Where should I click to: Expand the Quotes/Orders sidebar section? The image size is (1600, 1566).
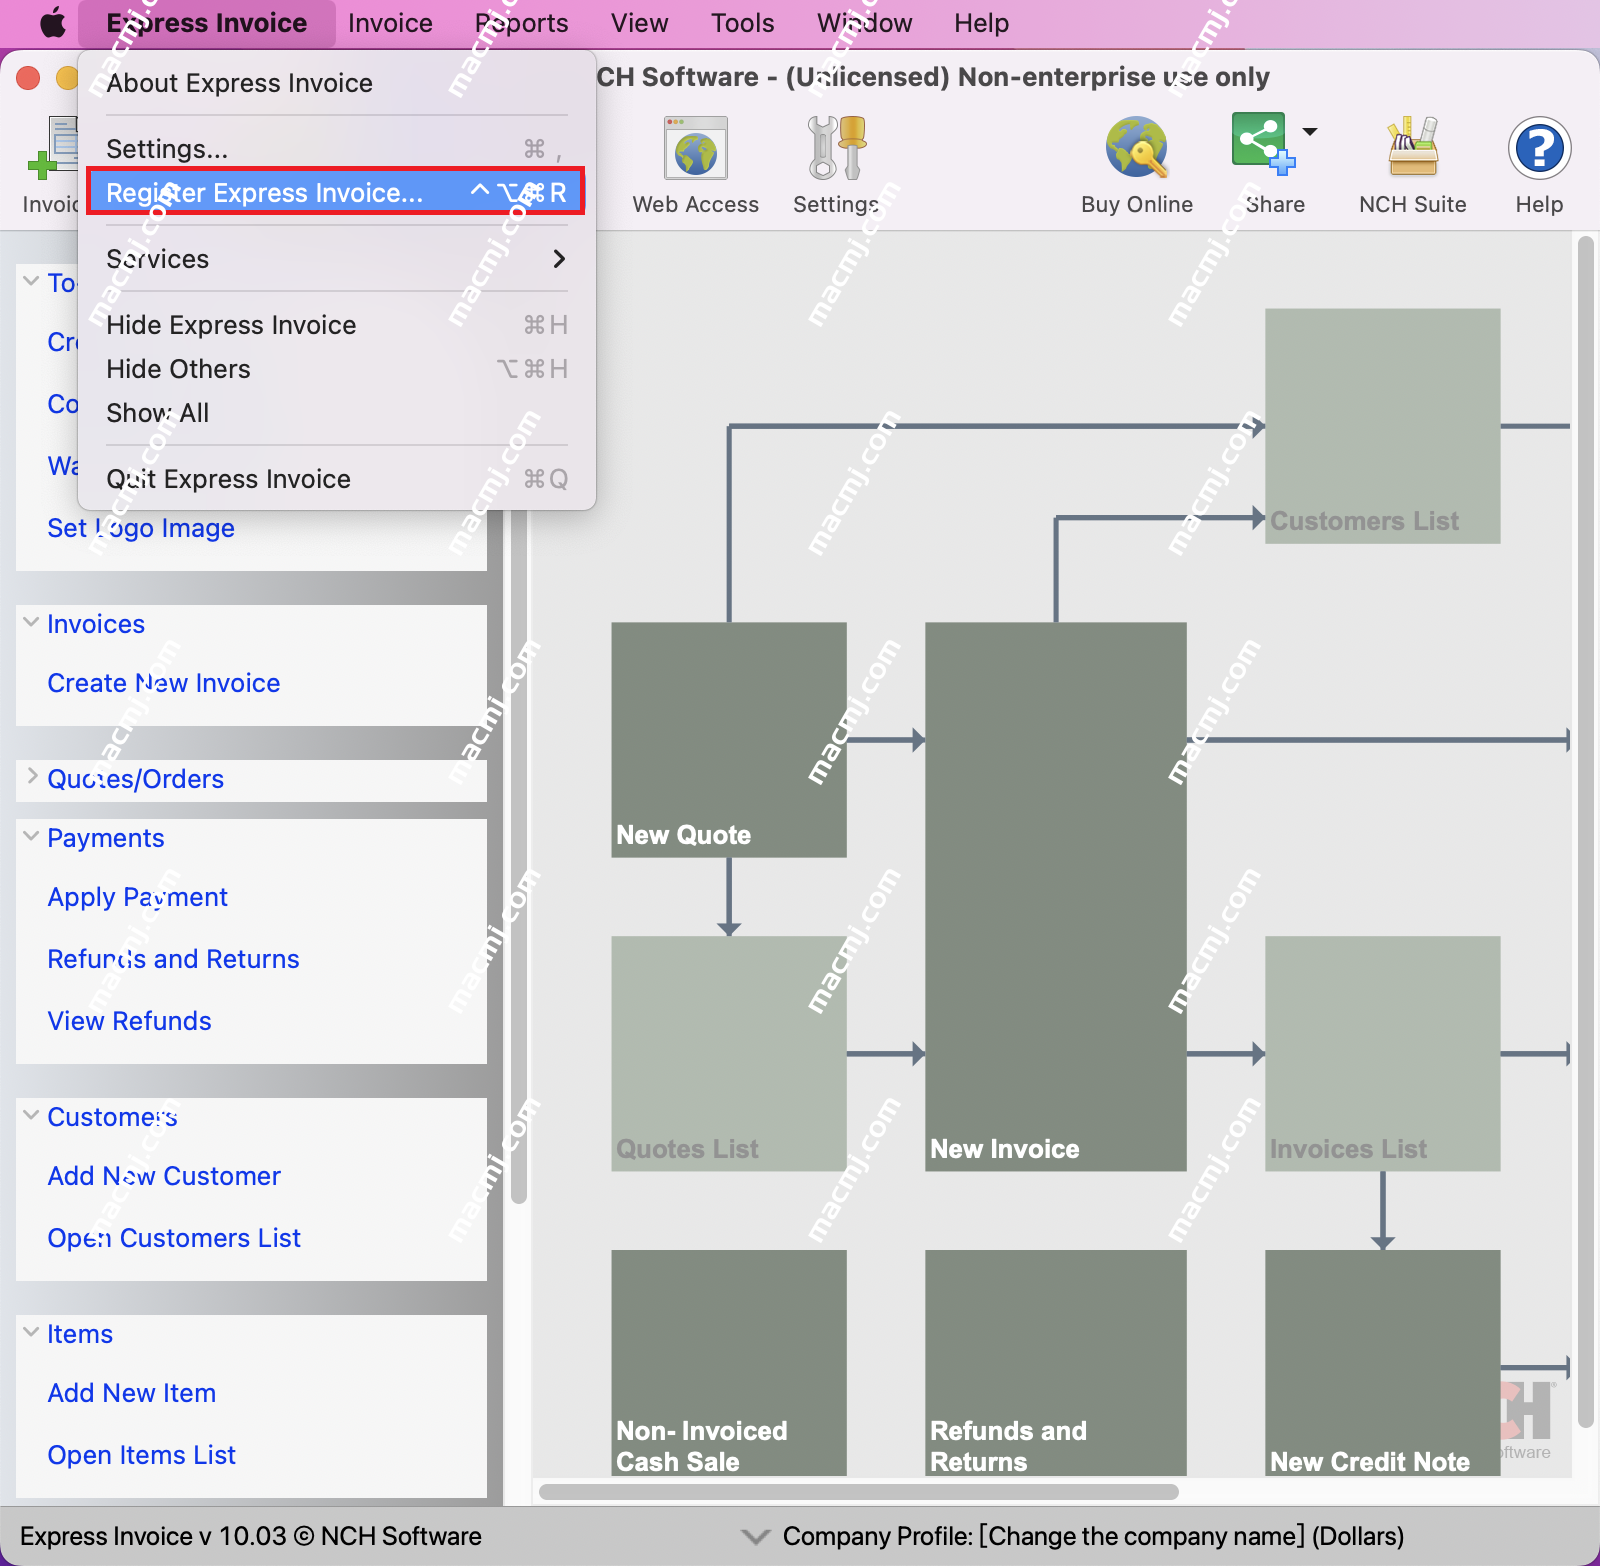tap(31, 777)
